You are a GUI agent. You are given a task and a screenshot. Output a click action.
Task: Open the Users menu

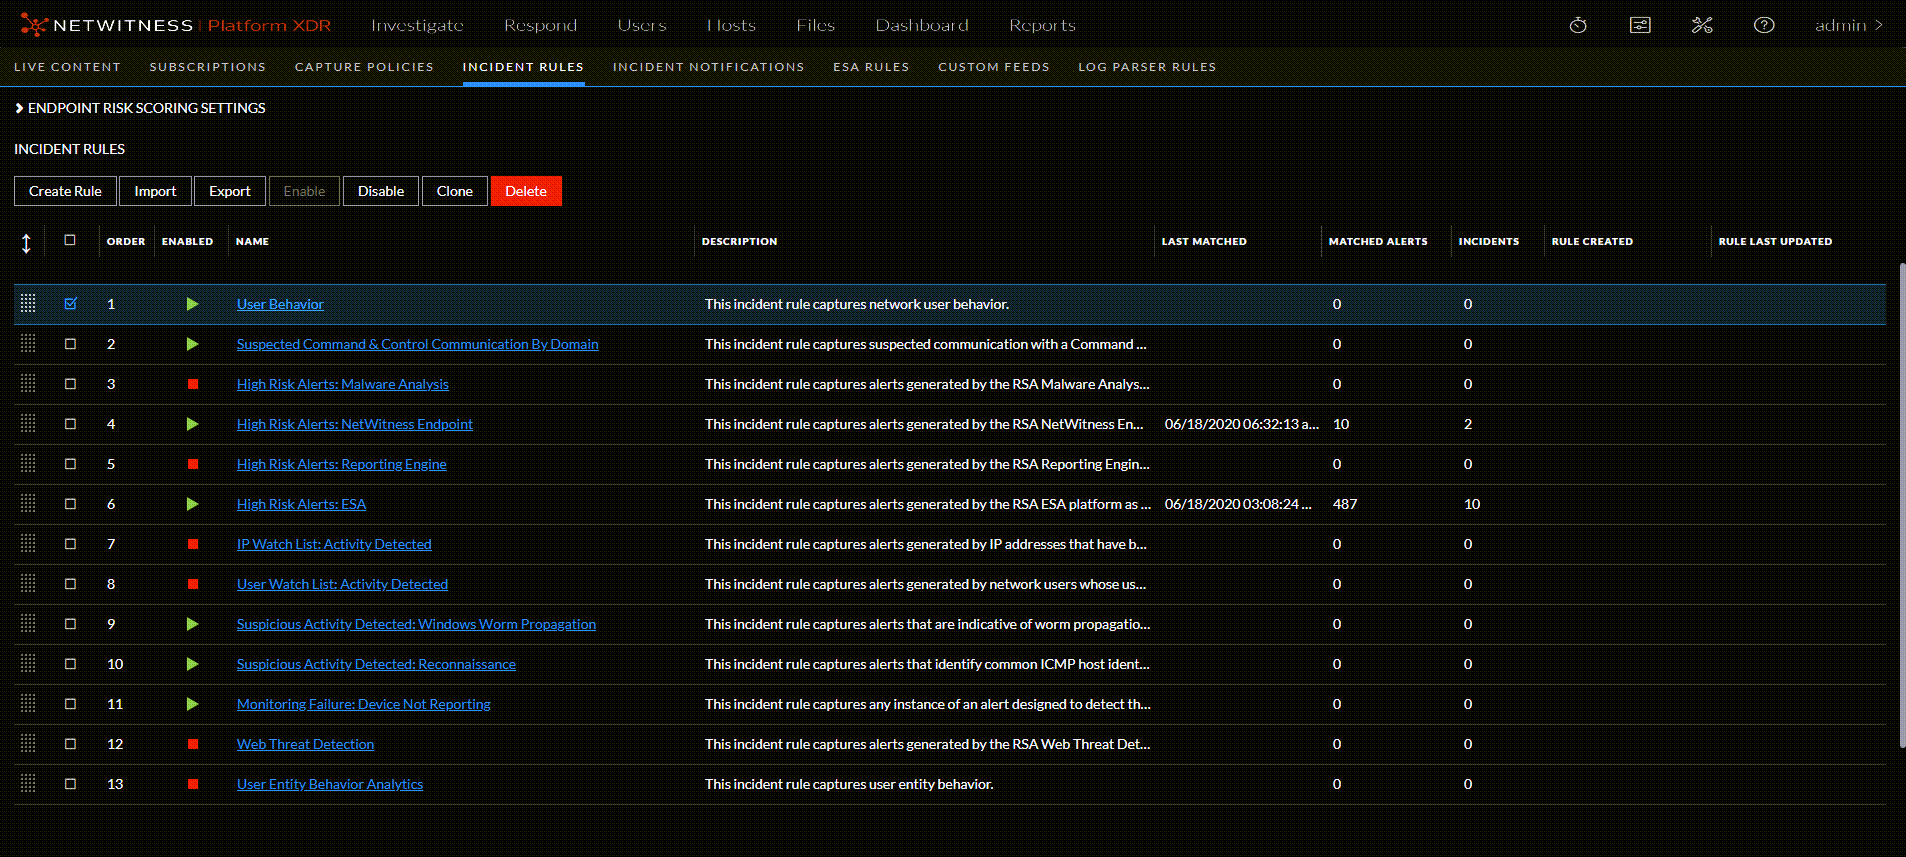[x=642, y=25]
